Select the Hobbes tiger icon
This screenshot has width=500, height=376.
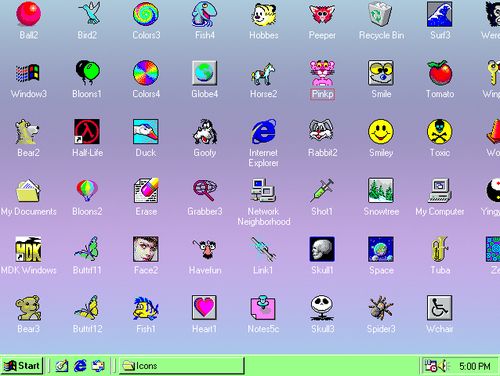coord(263,14)
